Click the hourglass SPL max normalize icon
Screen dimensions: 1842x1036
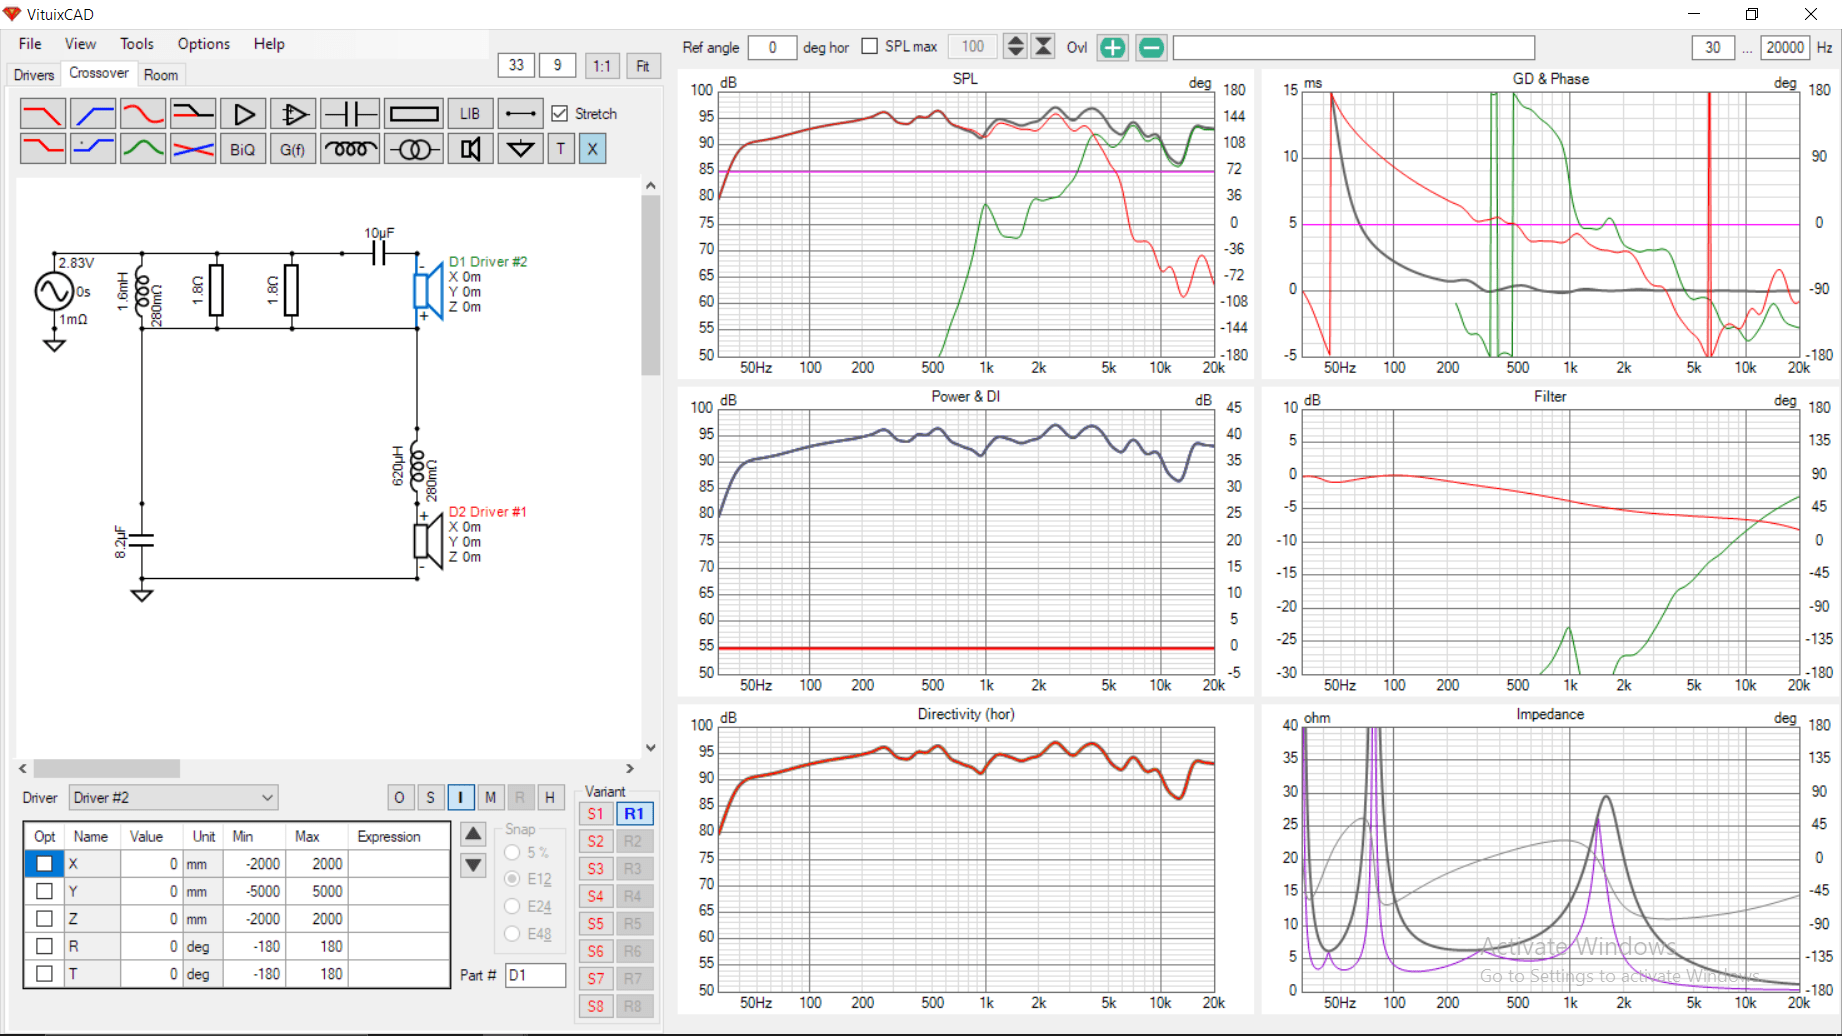click(1043, 47)
